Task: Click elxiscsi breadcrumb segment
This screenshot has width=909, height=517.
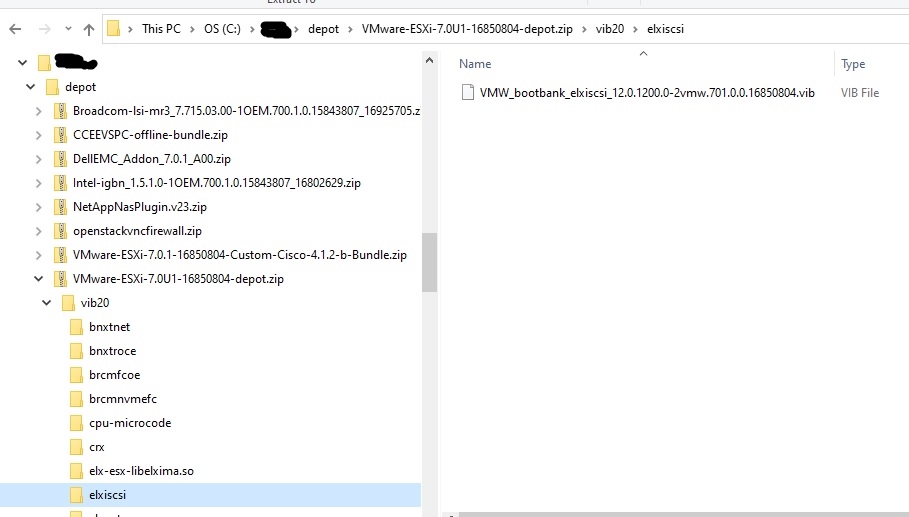Action: pos(666,29)
